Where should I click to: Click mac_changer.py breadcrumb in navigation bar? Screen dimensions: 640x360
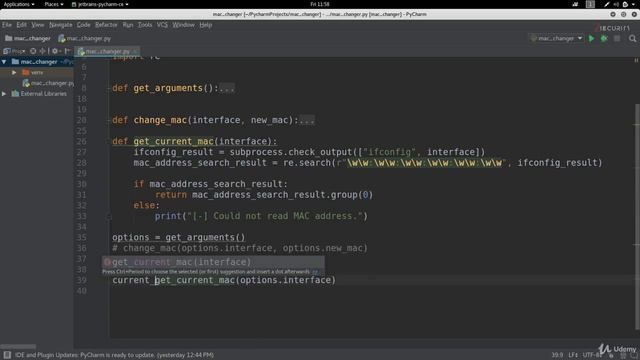click(x=84, y=38)
